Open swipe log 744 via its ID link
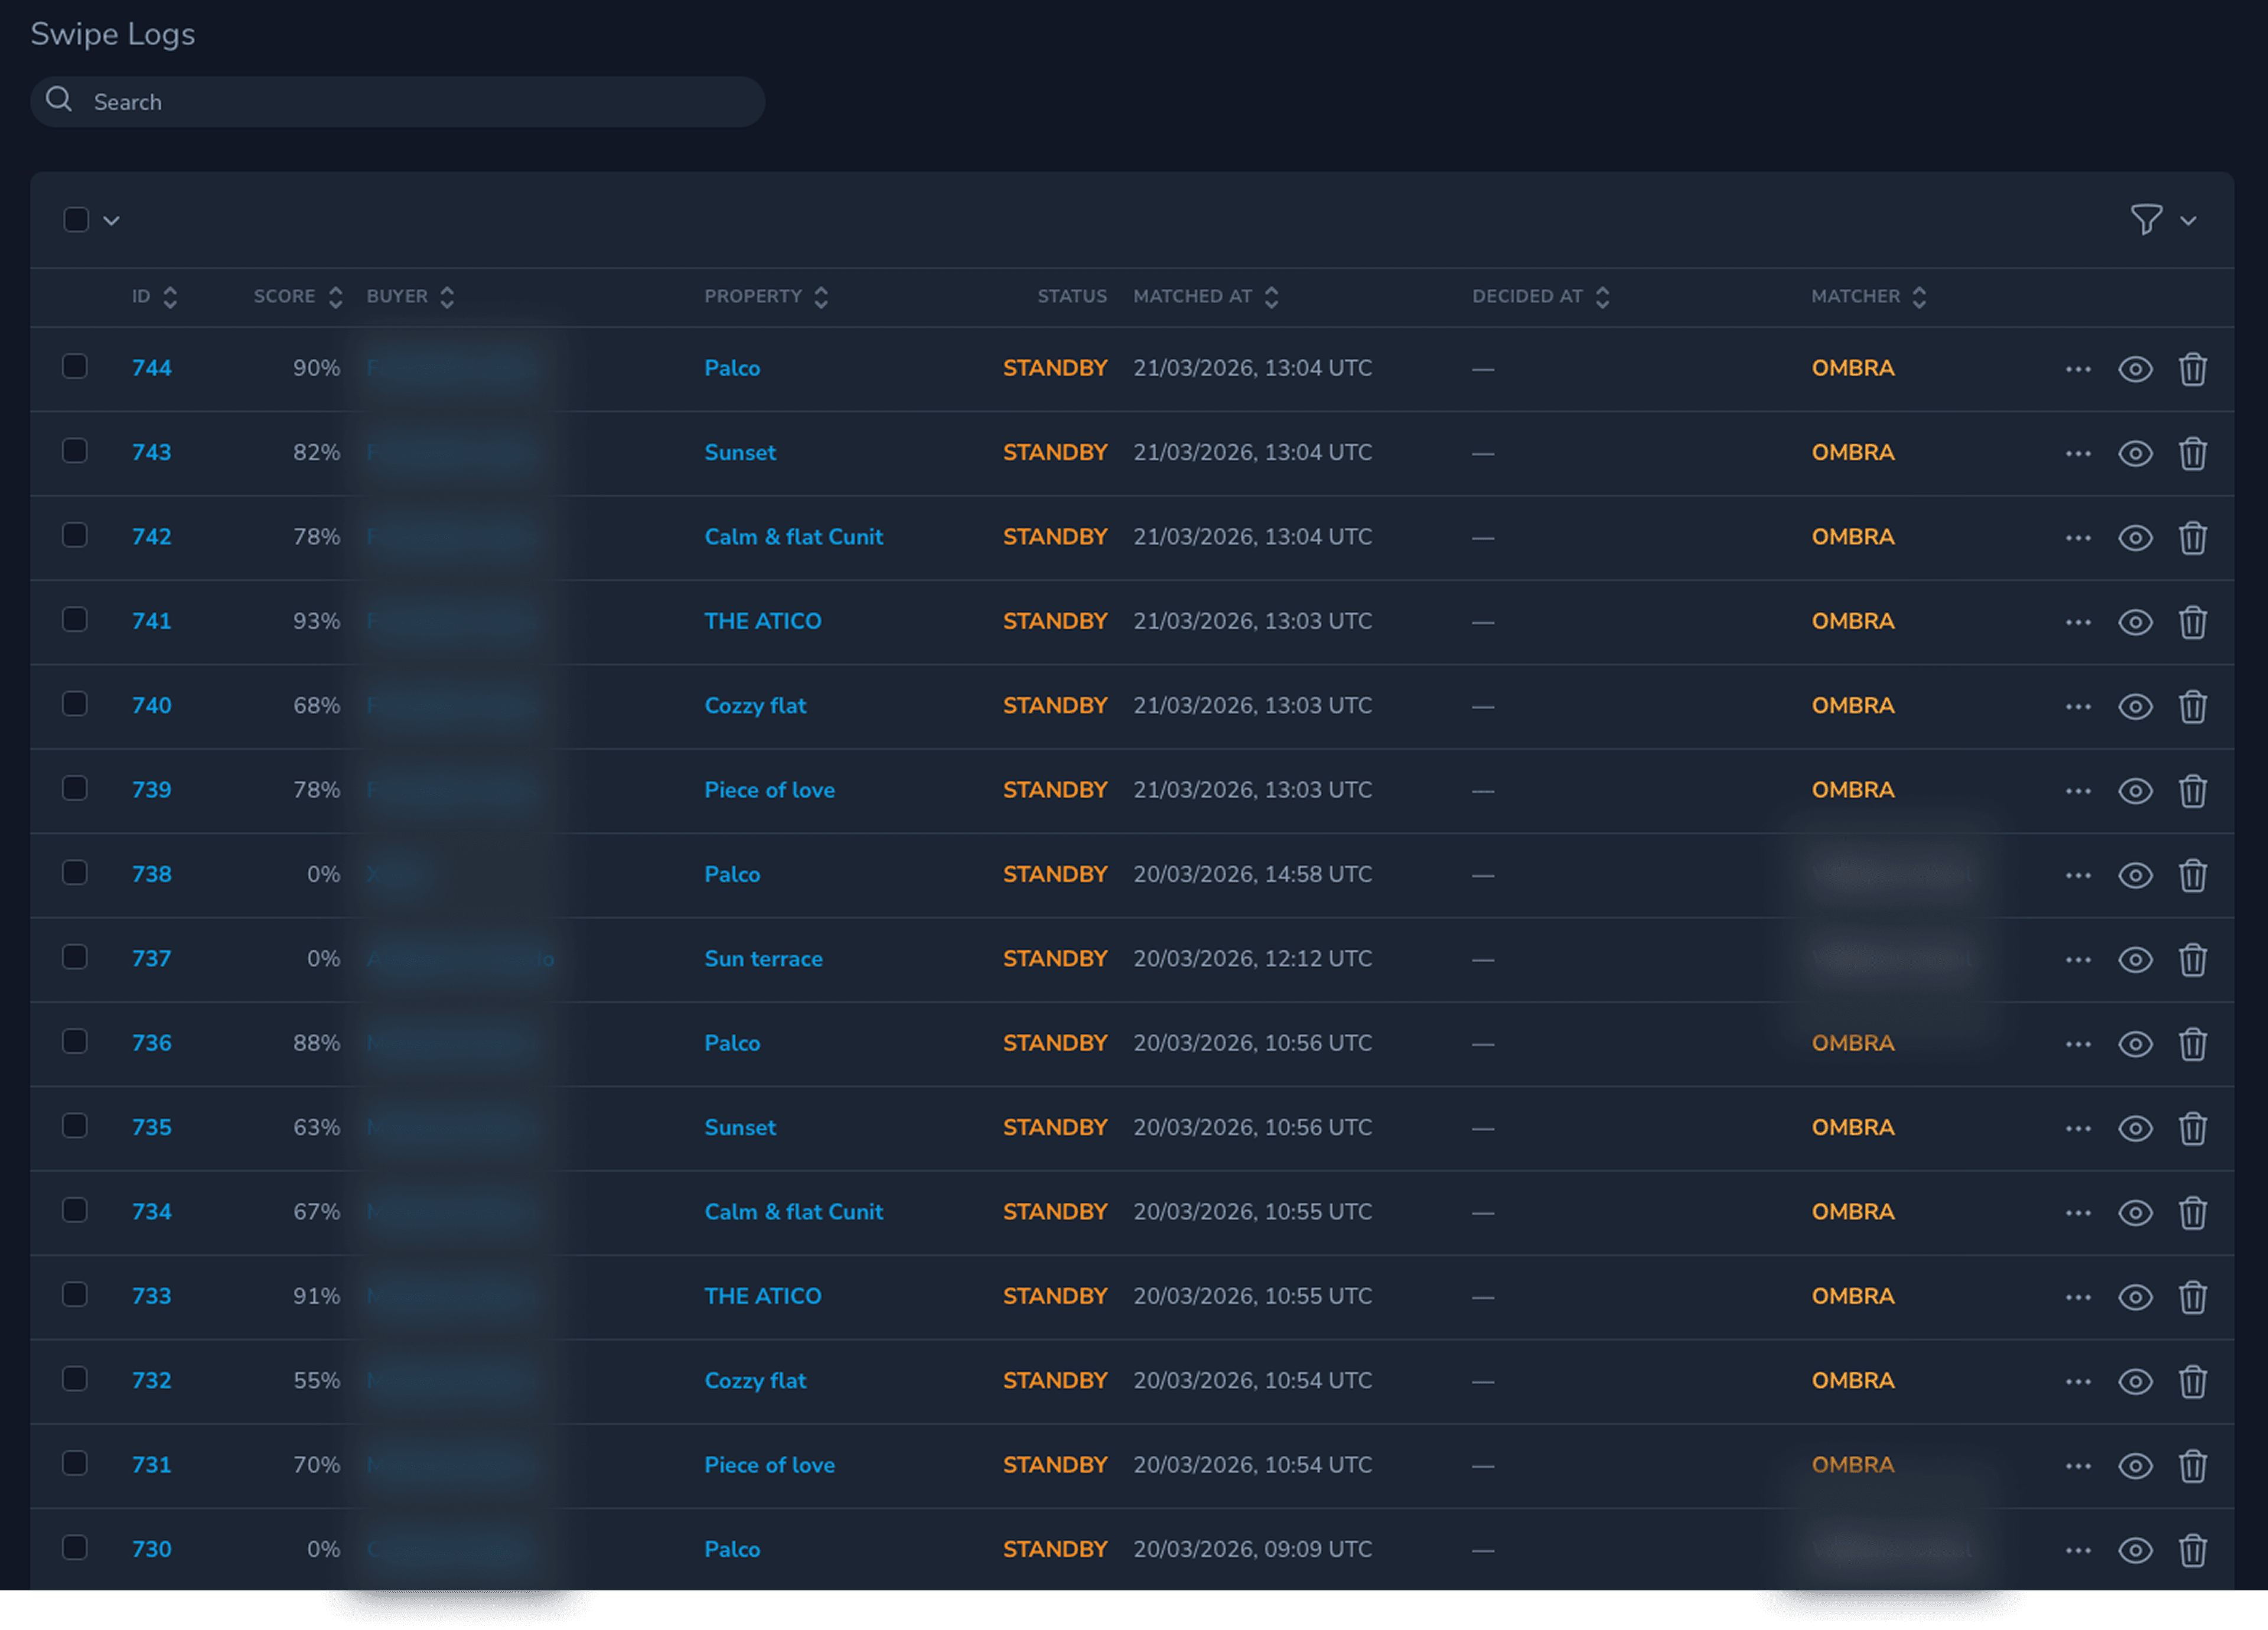The width and height of the screenshot is (2268, 1630). point(151,368)
